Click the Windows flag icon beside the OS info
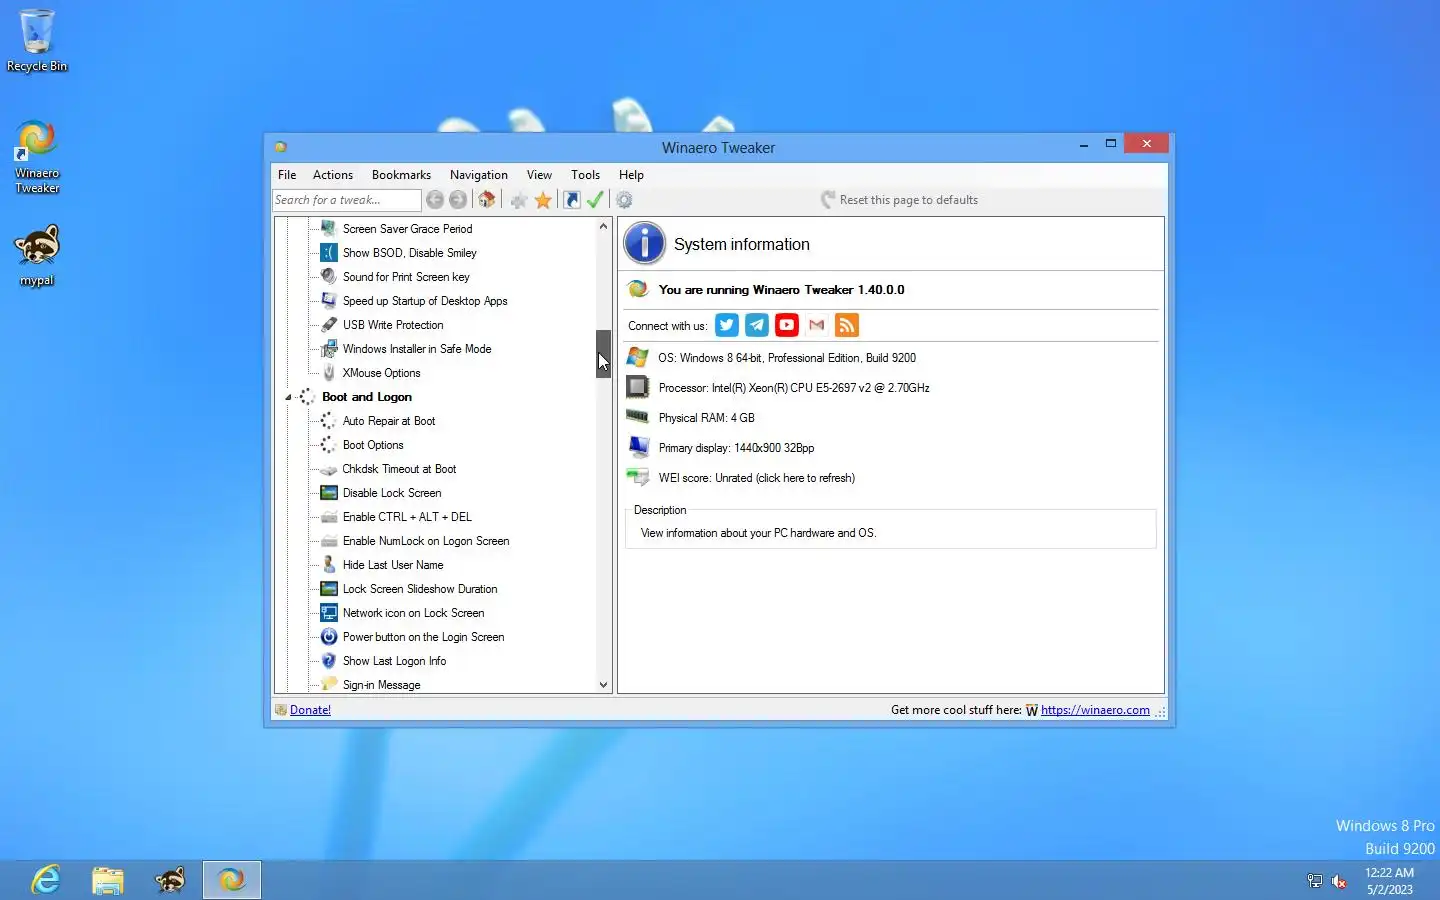The width and height of the screenshot is (1440, 900). [638, 357]
